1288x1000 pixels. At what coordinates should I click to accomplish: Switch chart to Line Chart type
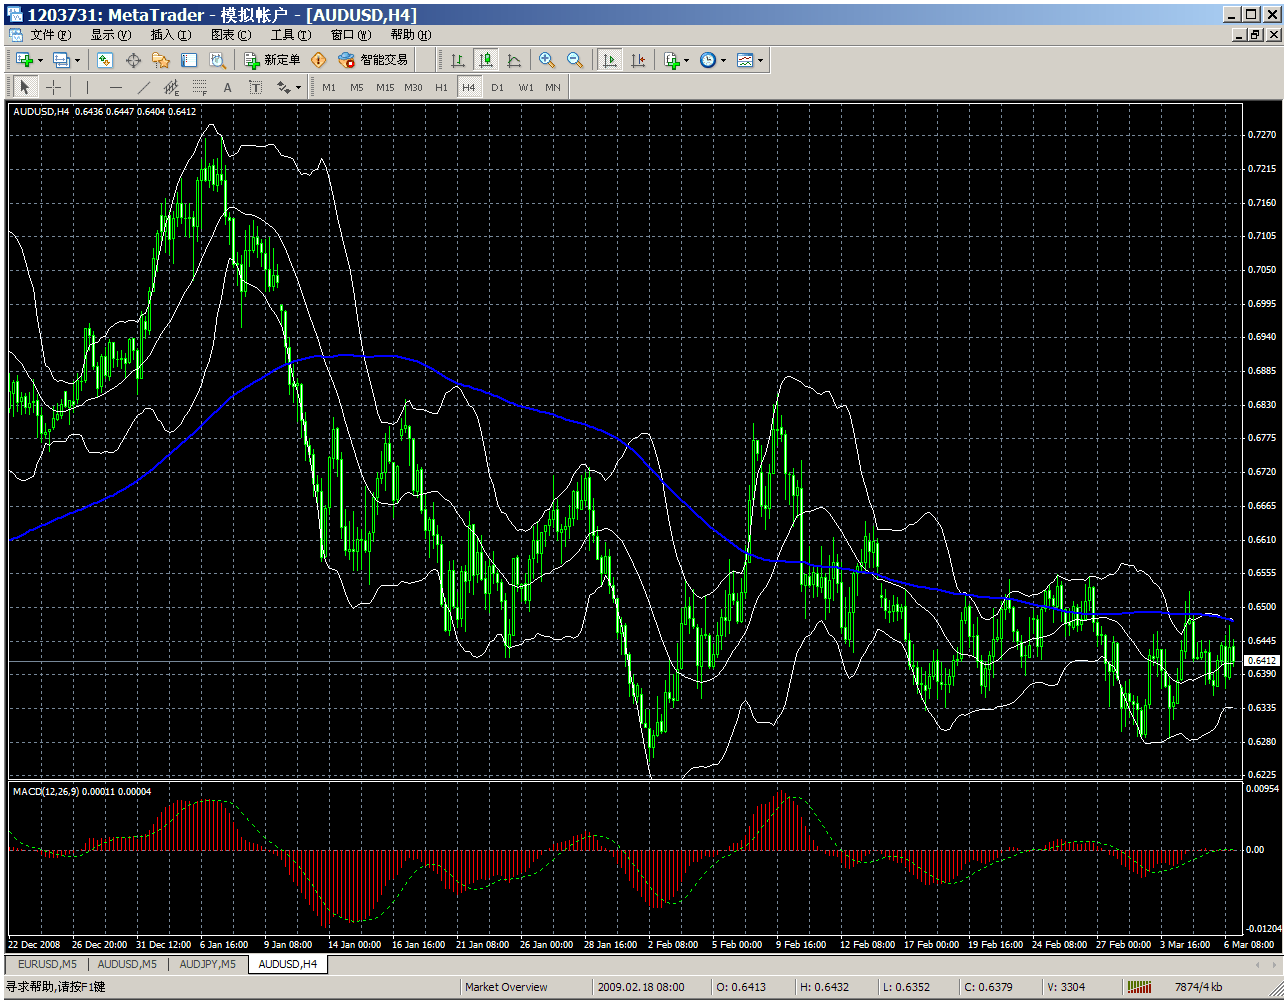(514, 60)
